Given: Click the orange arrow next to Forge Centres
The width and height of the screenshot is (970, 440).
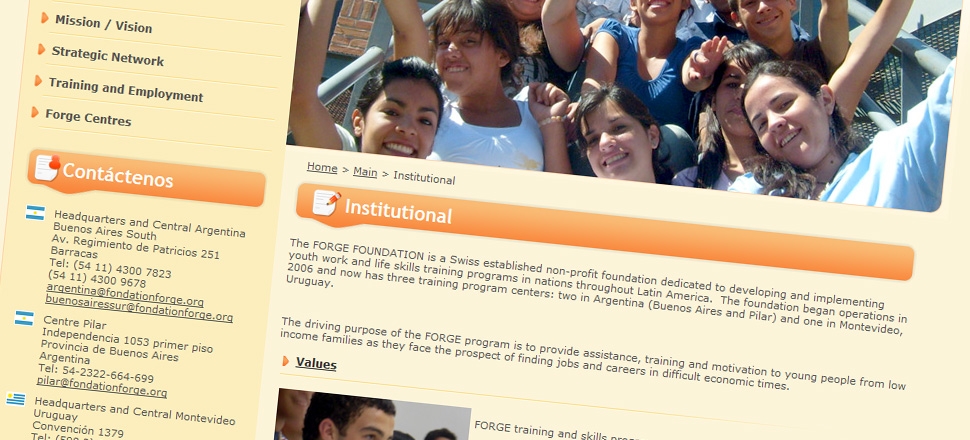Looking at the screenshot, I should (x=35, y=112).
